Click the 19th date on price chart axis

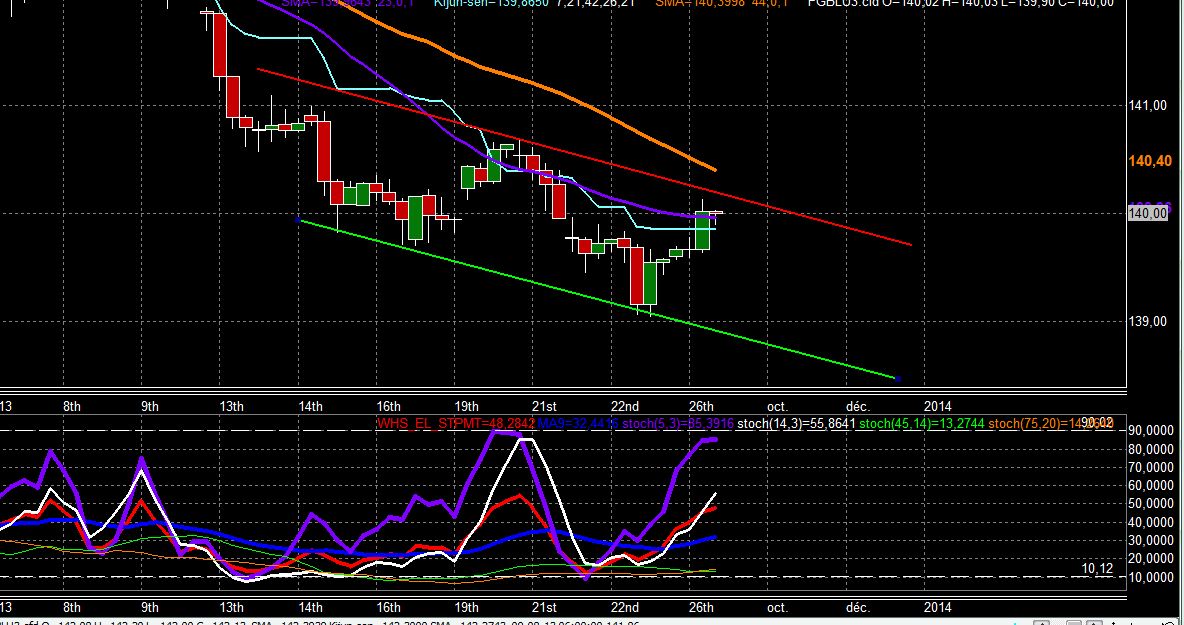click(x=466, y=406)
